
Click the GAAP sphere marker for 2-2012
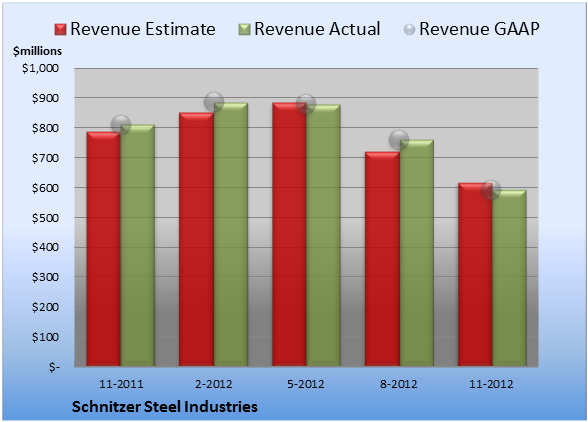[214, 102]
